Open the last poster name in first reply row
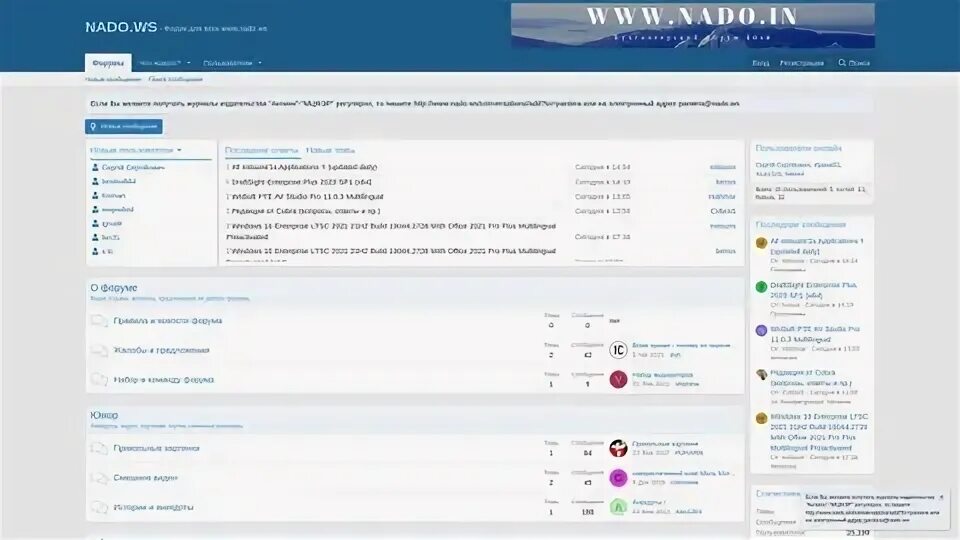This screenshot has height=540, width=960. point(722,167)
